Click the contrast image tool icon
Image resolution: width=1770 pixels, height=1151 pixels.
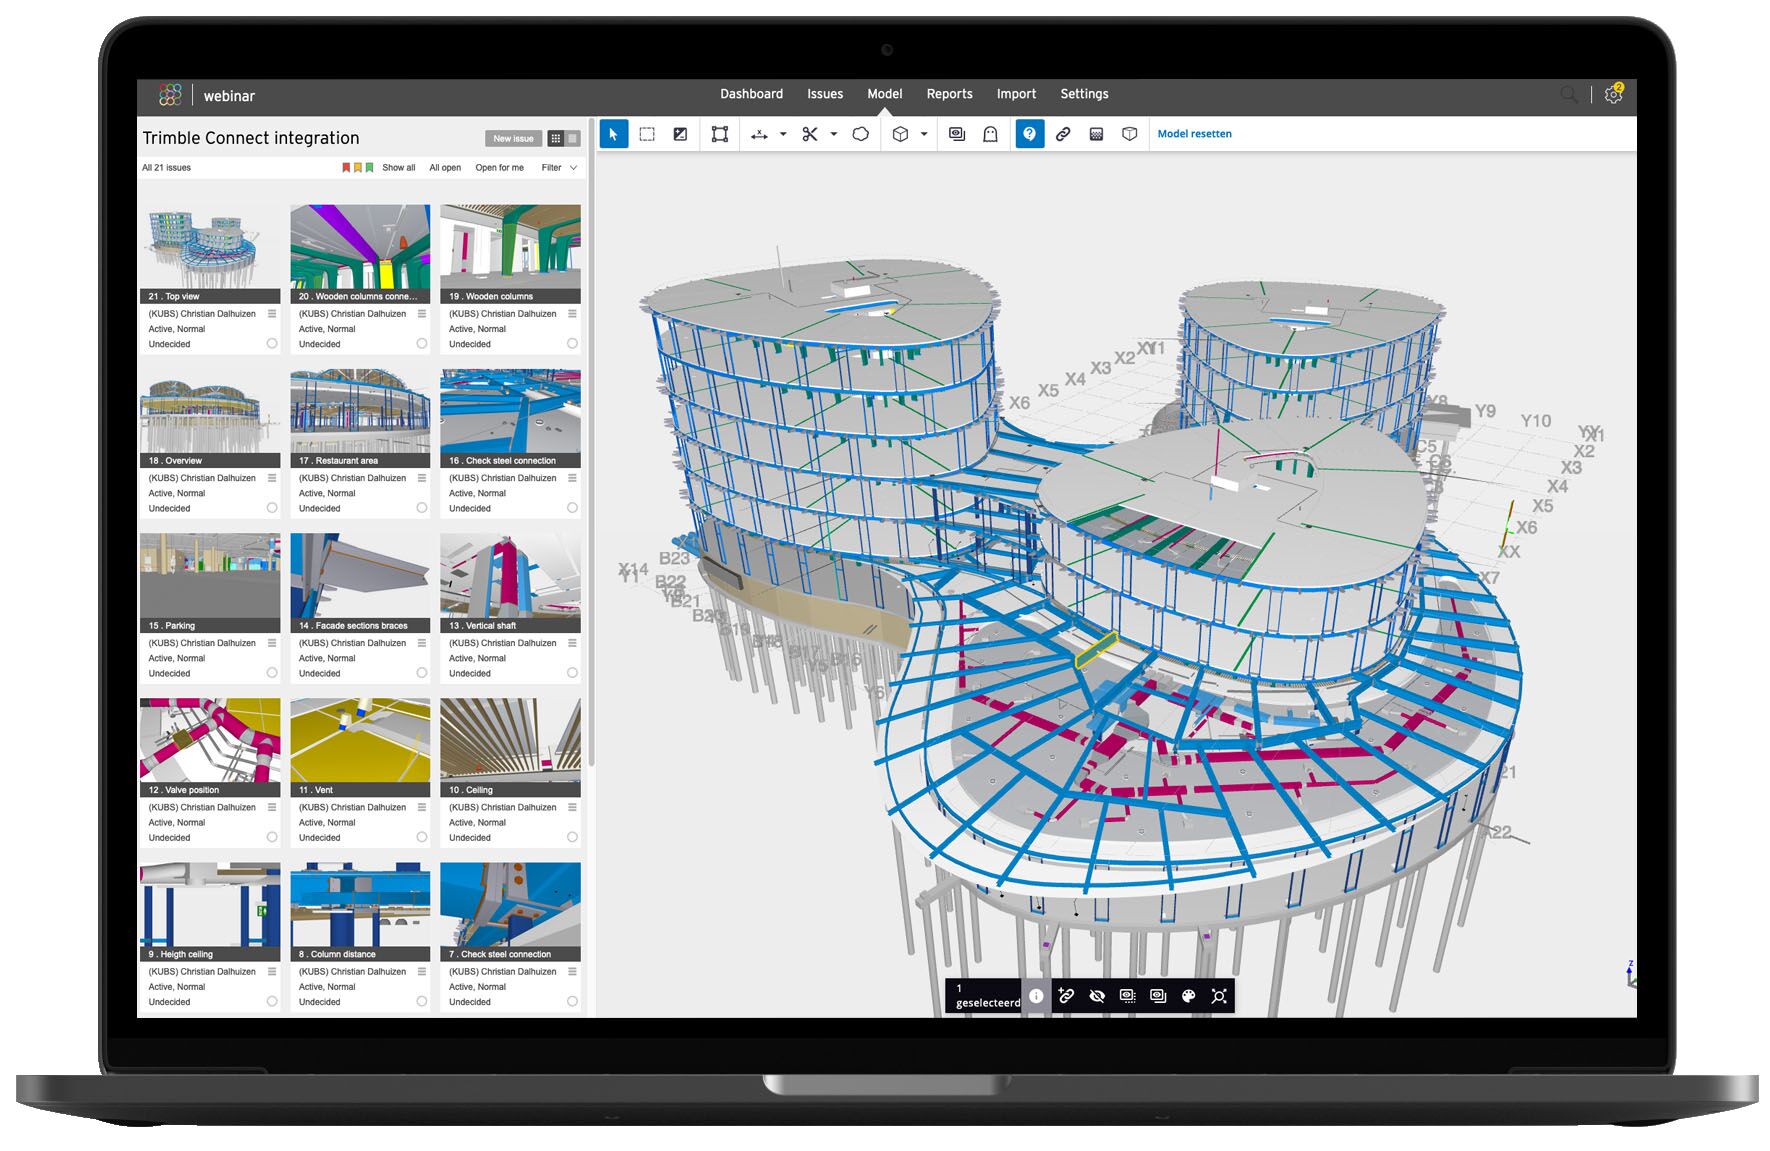pyautogui.click(x=680, y=134)
